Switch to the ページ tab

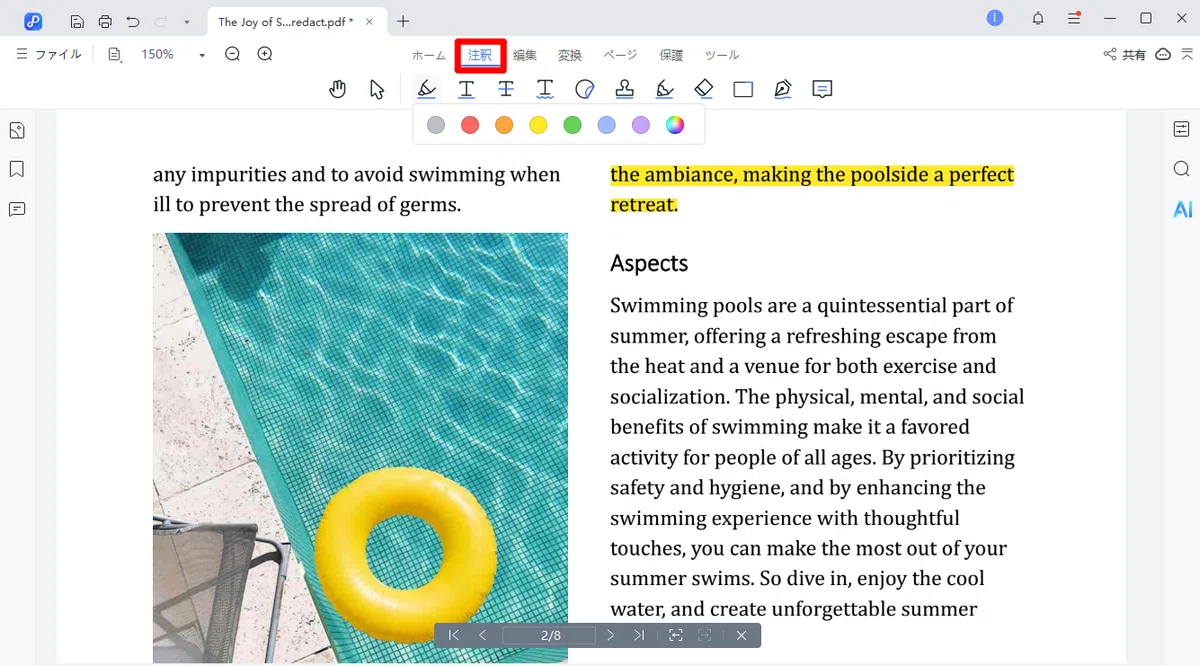620,55
